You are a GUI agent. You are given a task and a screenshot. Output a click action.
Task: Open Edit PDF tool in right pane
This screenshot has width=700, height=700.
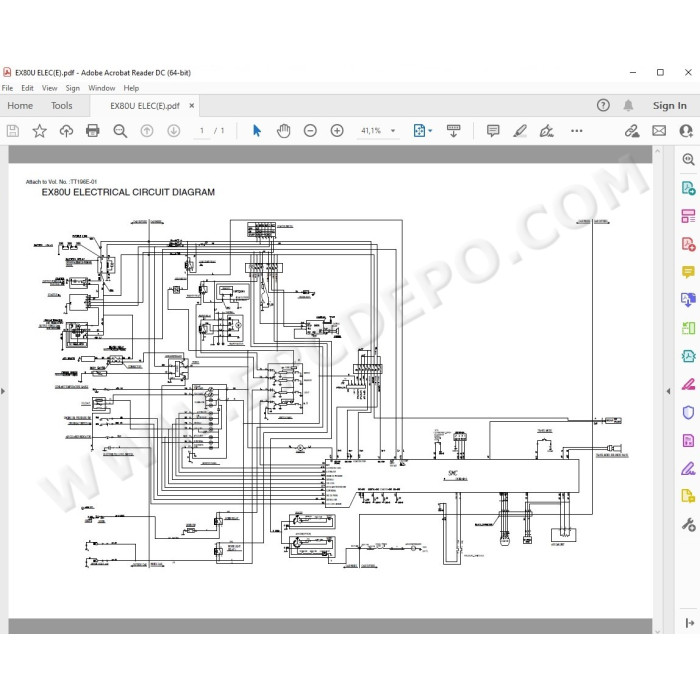pos(688,216)
